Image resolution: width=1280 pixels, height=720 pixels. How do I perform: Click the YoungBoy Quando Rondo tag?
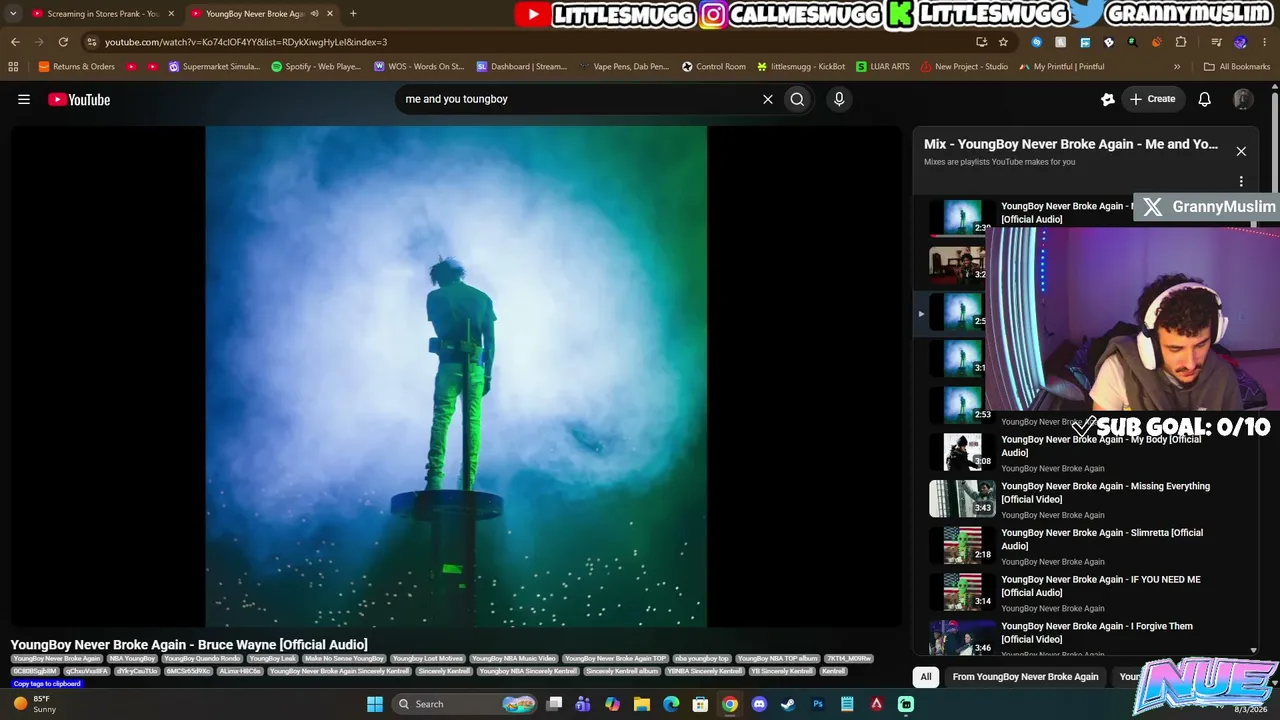pyautogui.click(x=203, y=659)
